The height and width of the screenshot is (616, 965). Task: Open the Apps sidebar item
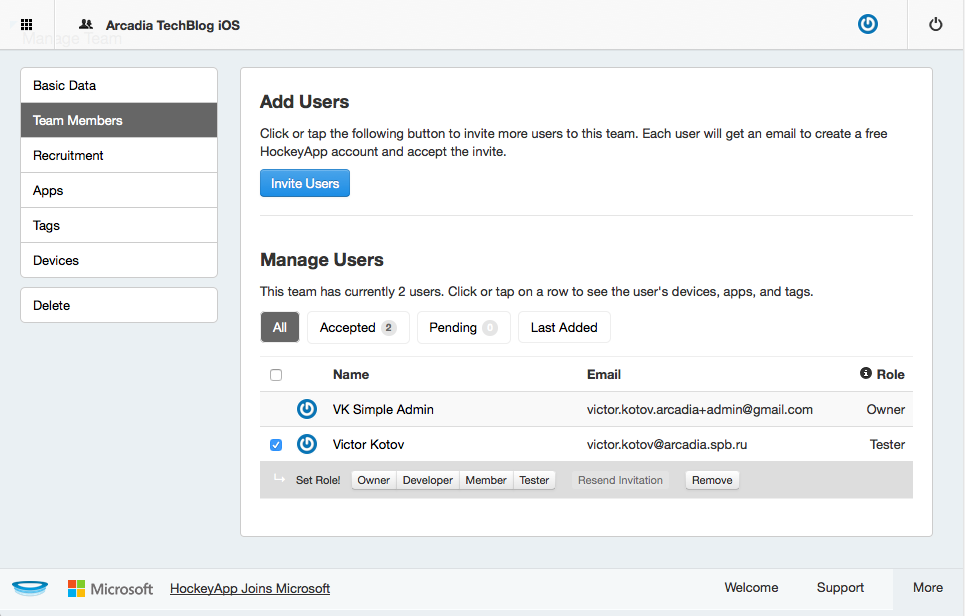(x=119, y=190)
